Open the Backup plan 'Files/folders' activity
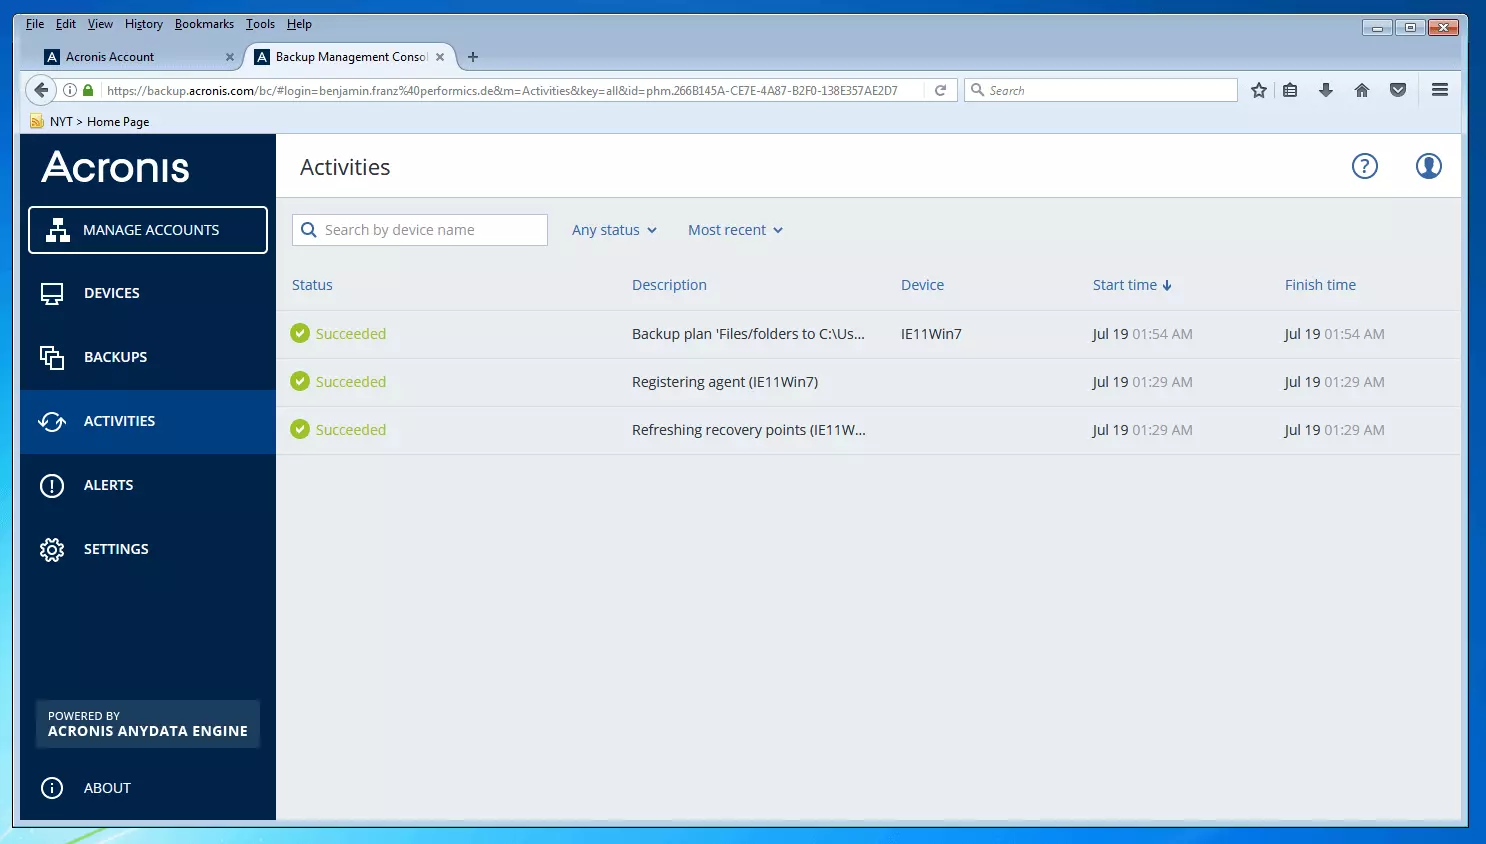 tap(748, 334)
